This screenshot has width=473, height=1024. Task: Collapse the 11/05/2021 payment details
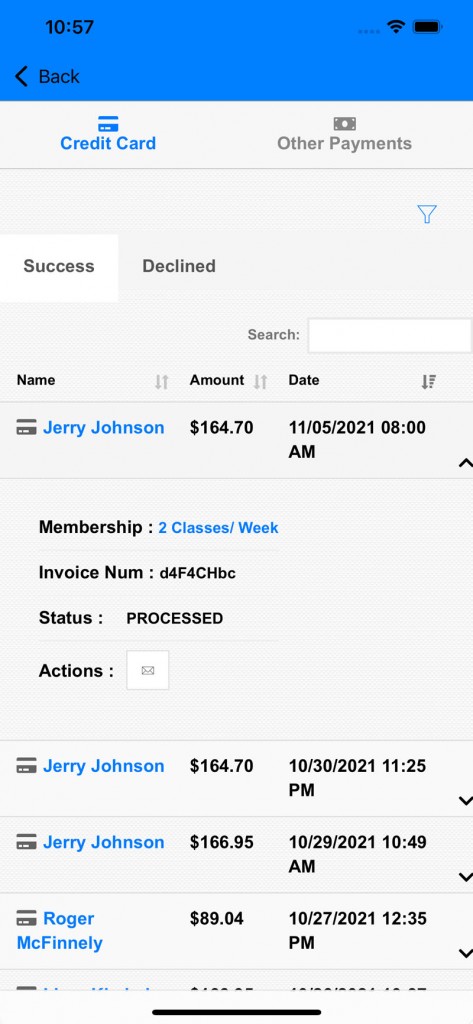pyautogui.click(x=465, y=463)
